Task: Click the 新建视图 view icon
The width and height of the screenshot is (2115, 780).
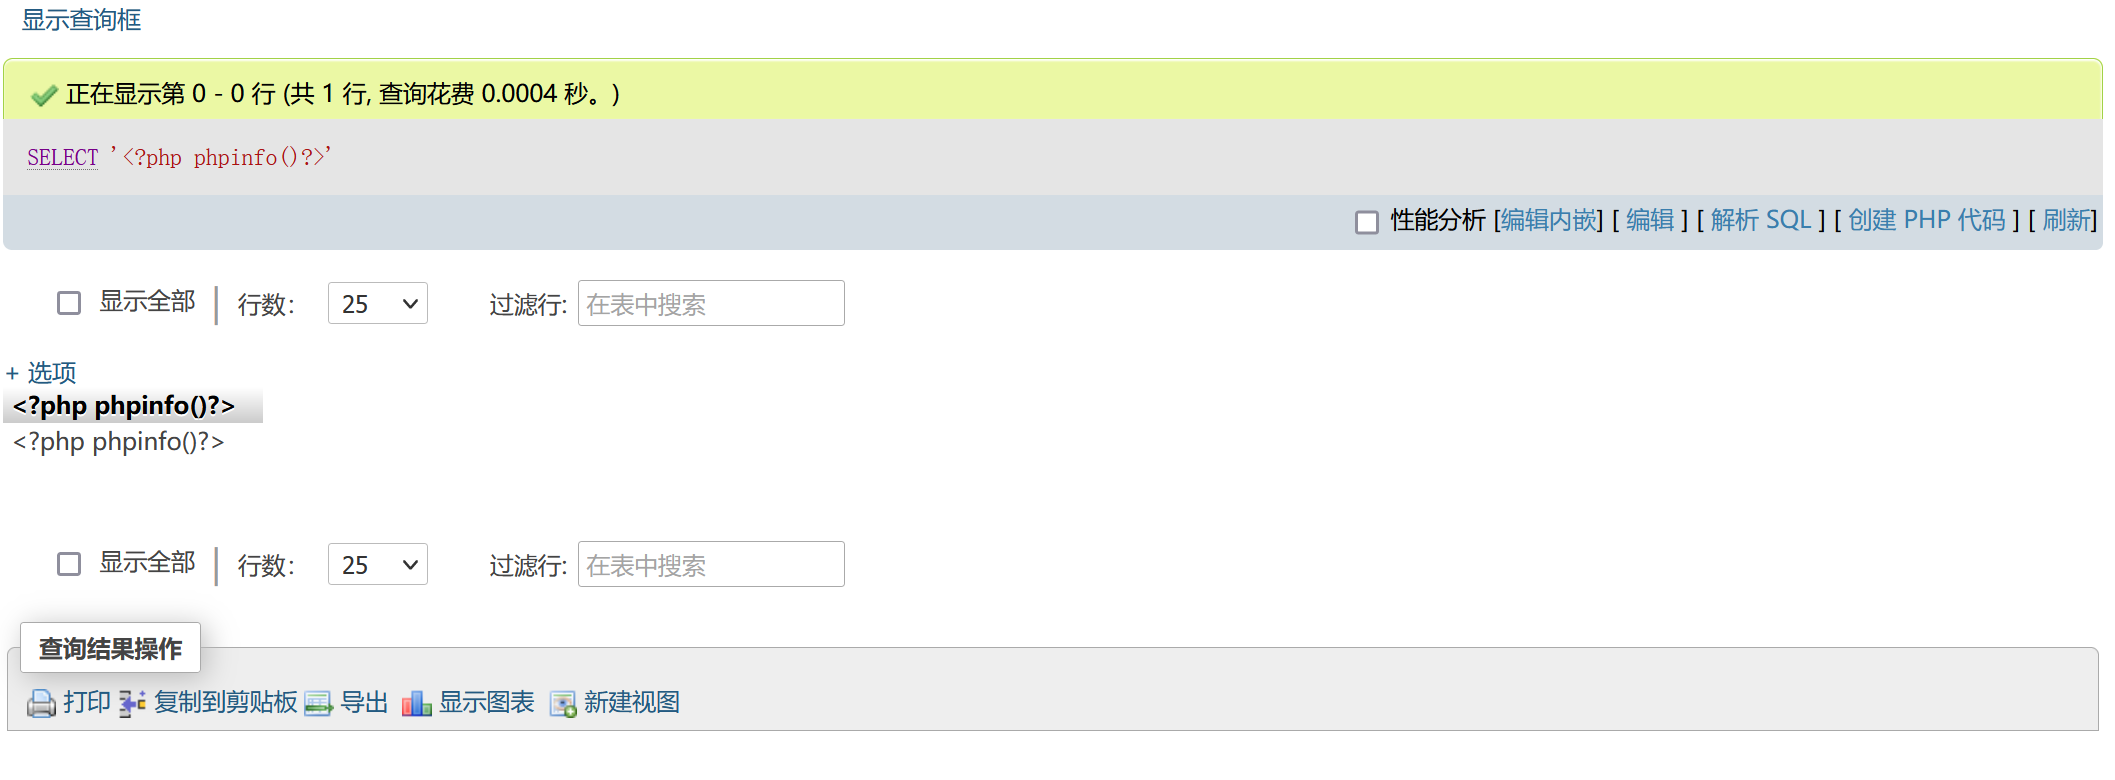Action: point(564,703)
